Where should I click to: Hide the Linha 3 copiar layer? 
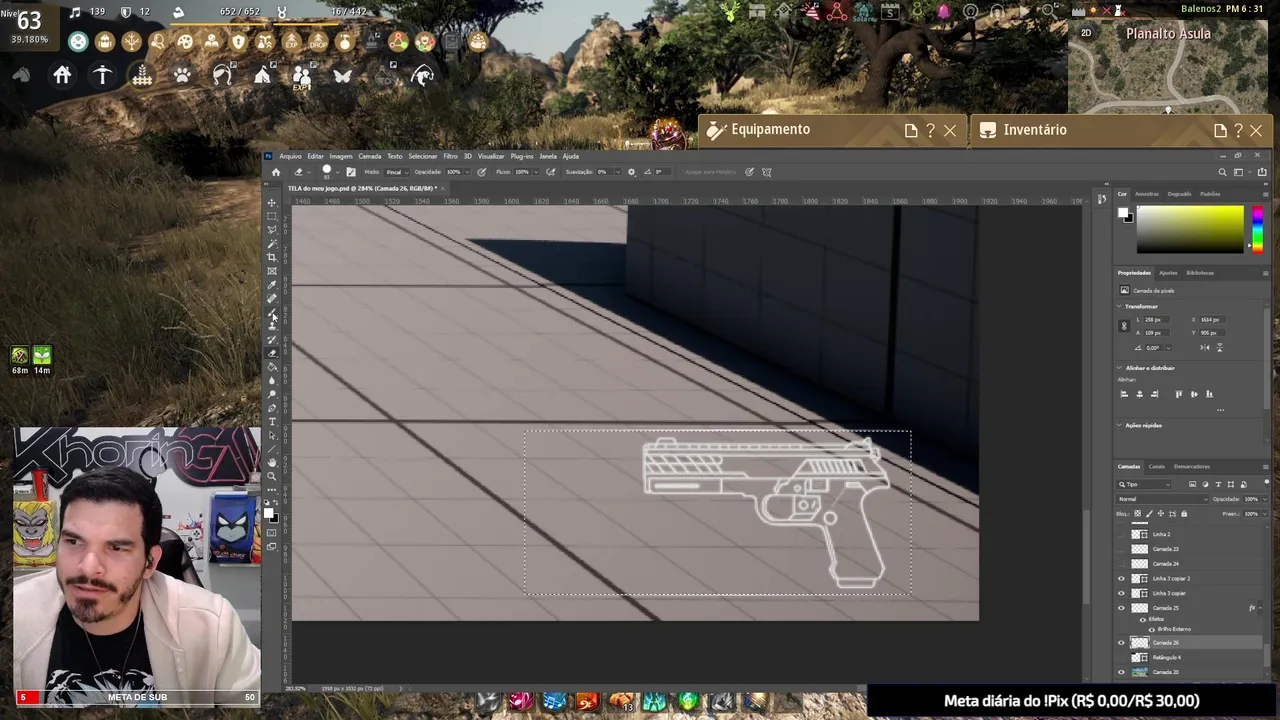(1121, 593)
